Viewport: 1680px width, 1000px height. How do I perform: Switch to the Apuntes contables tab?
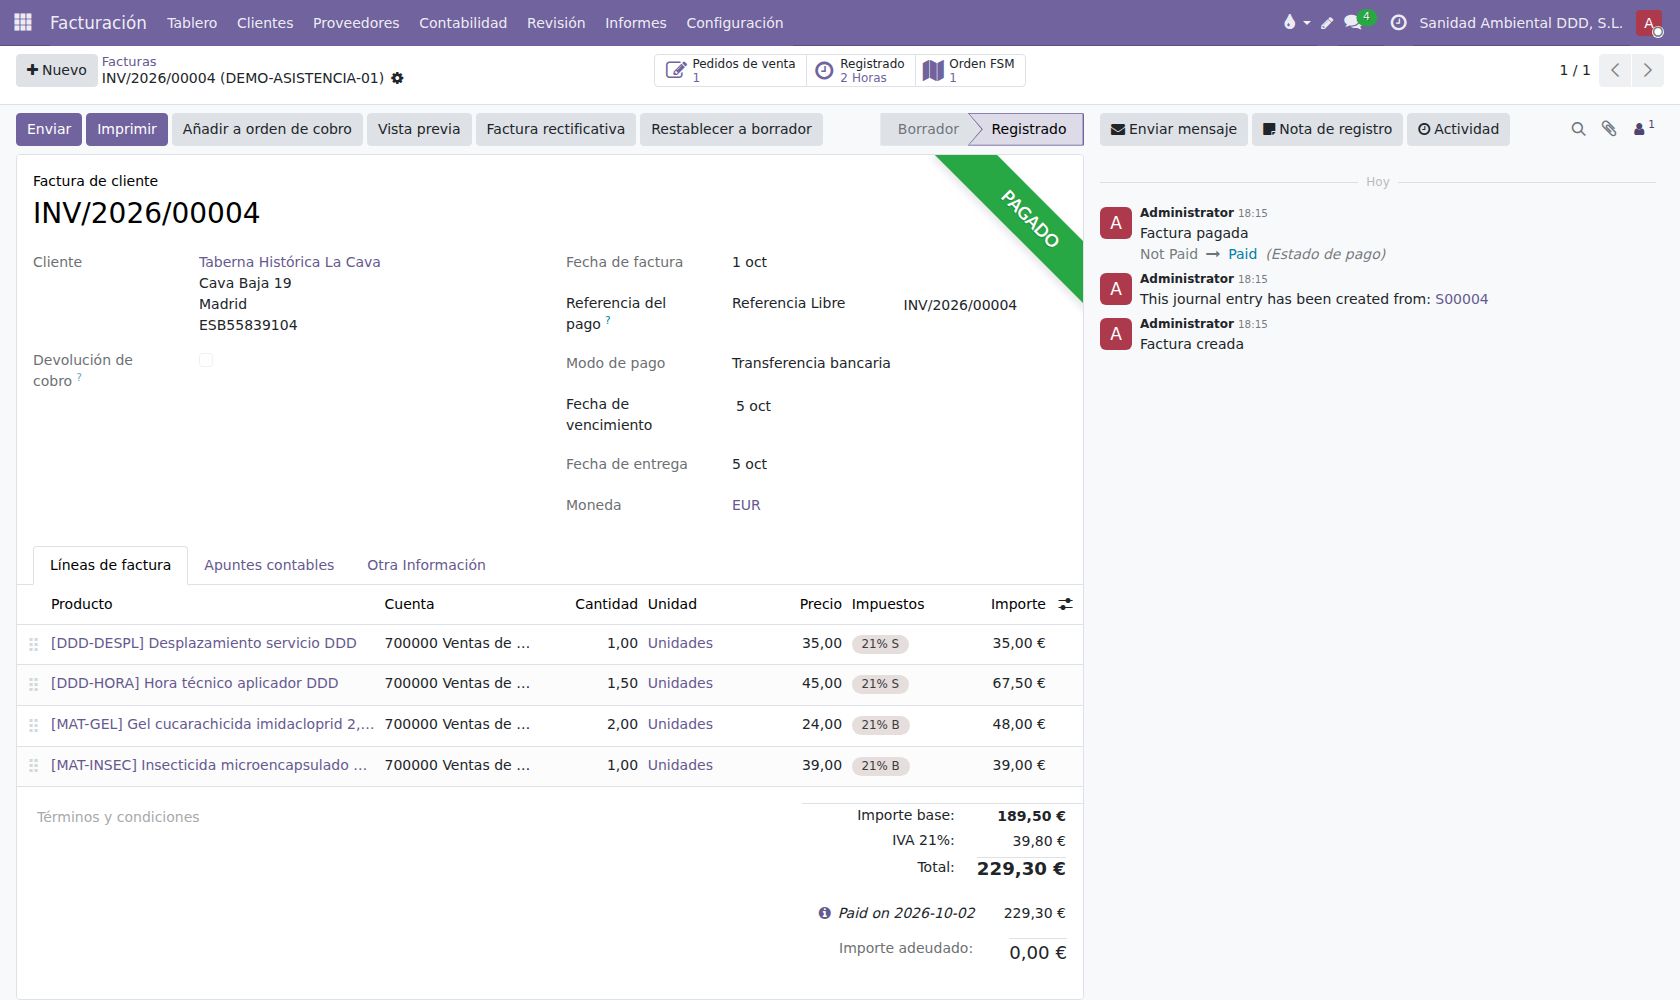coord(269,565)
